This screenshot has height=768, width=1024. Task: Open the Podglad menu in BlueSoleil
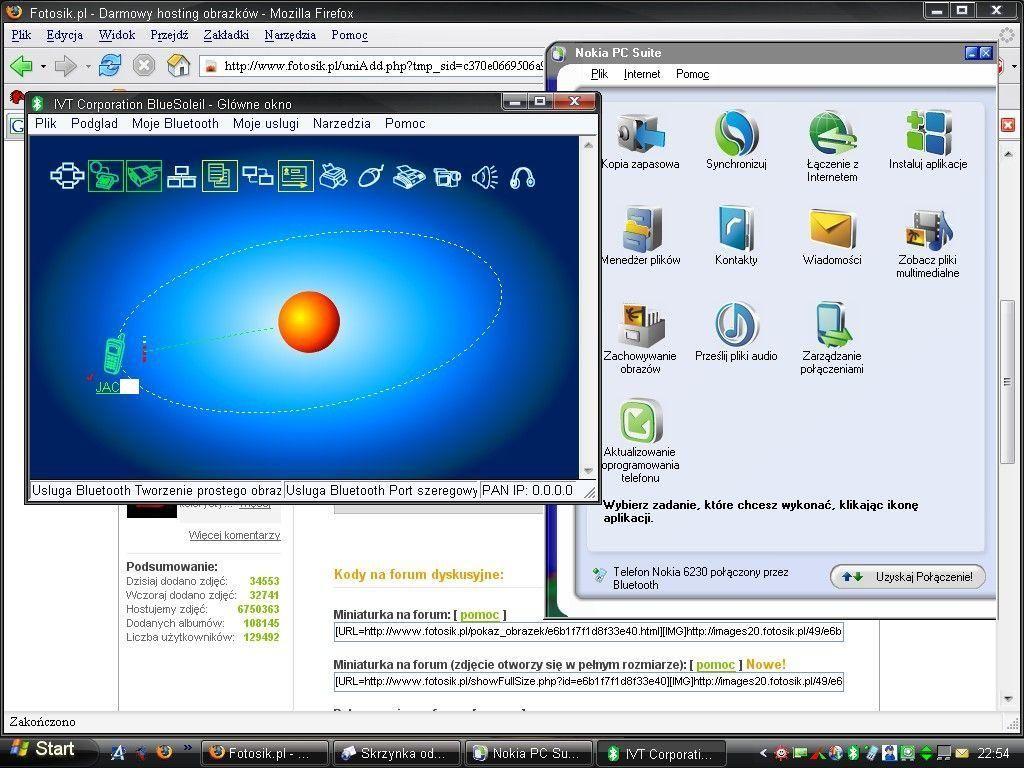click(94, 123)
